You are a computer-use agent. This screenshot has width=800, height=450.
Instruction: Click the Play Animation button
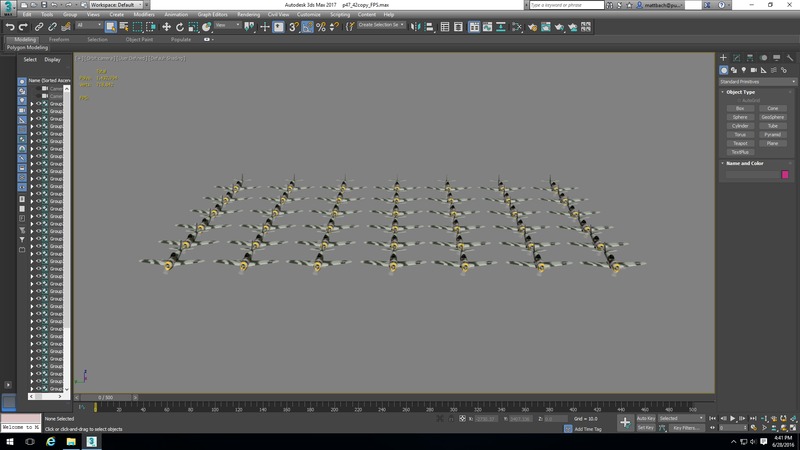[x=733, y=418]
